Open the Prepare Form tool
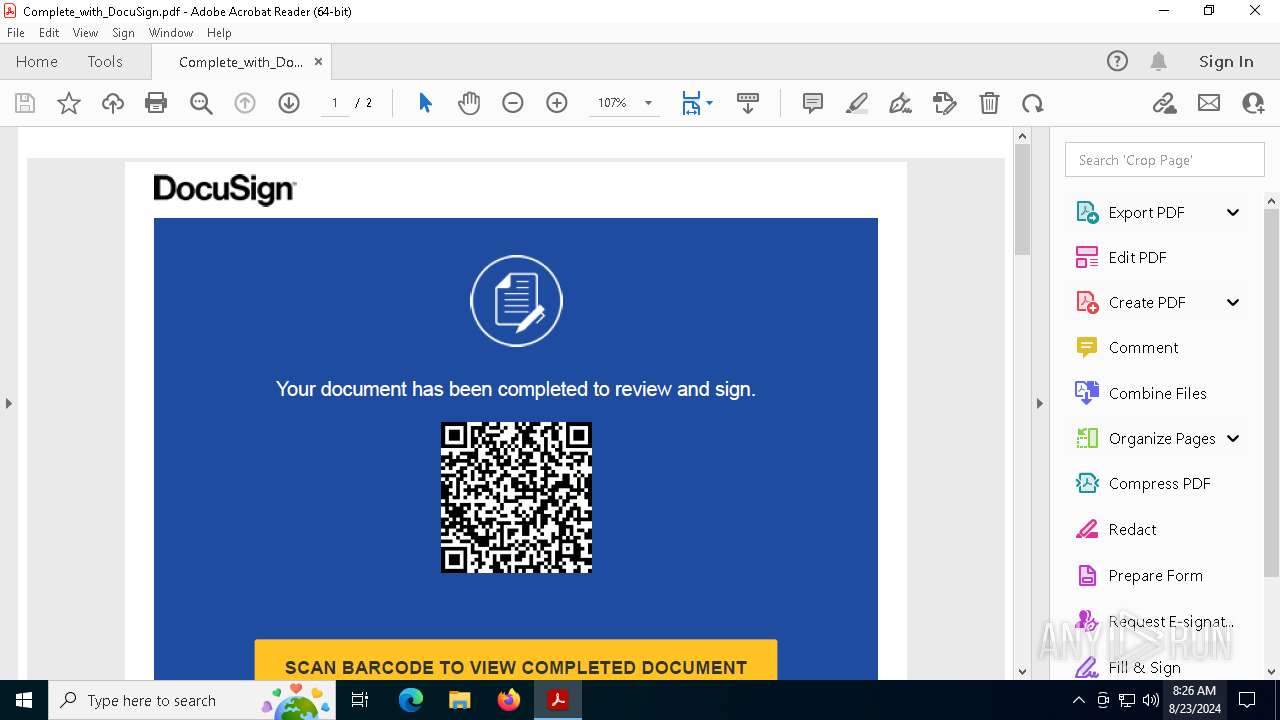Image resolution: width=1280 pixels, height=720 pixels. point(1138,575)
